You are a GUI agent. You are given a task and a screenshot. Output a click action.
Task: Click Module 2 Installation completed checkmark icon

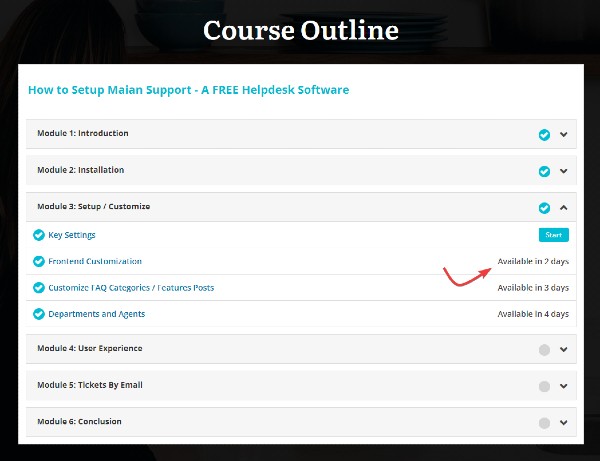(544, 171)
